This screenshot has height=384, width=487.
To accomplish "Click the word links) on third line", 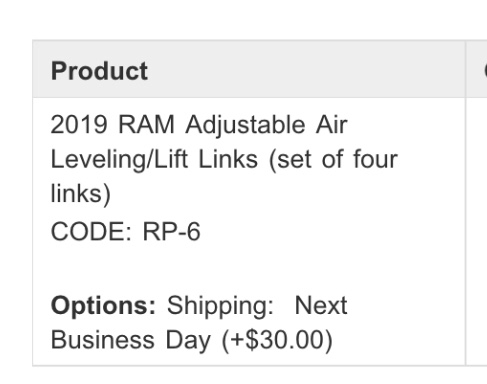I will click(x=80, y=194).
